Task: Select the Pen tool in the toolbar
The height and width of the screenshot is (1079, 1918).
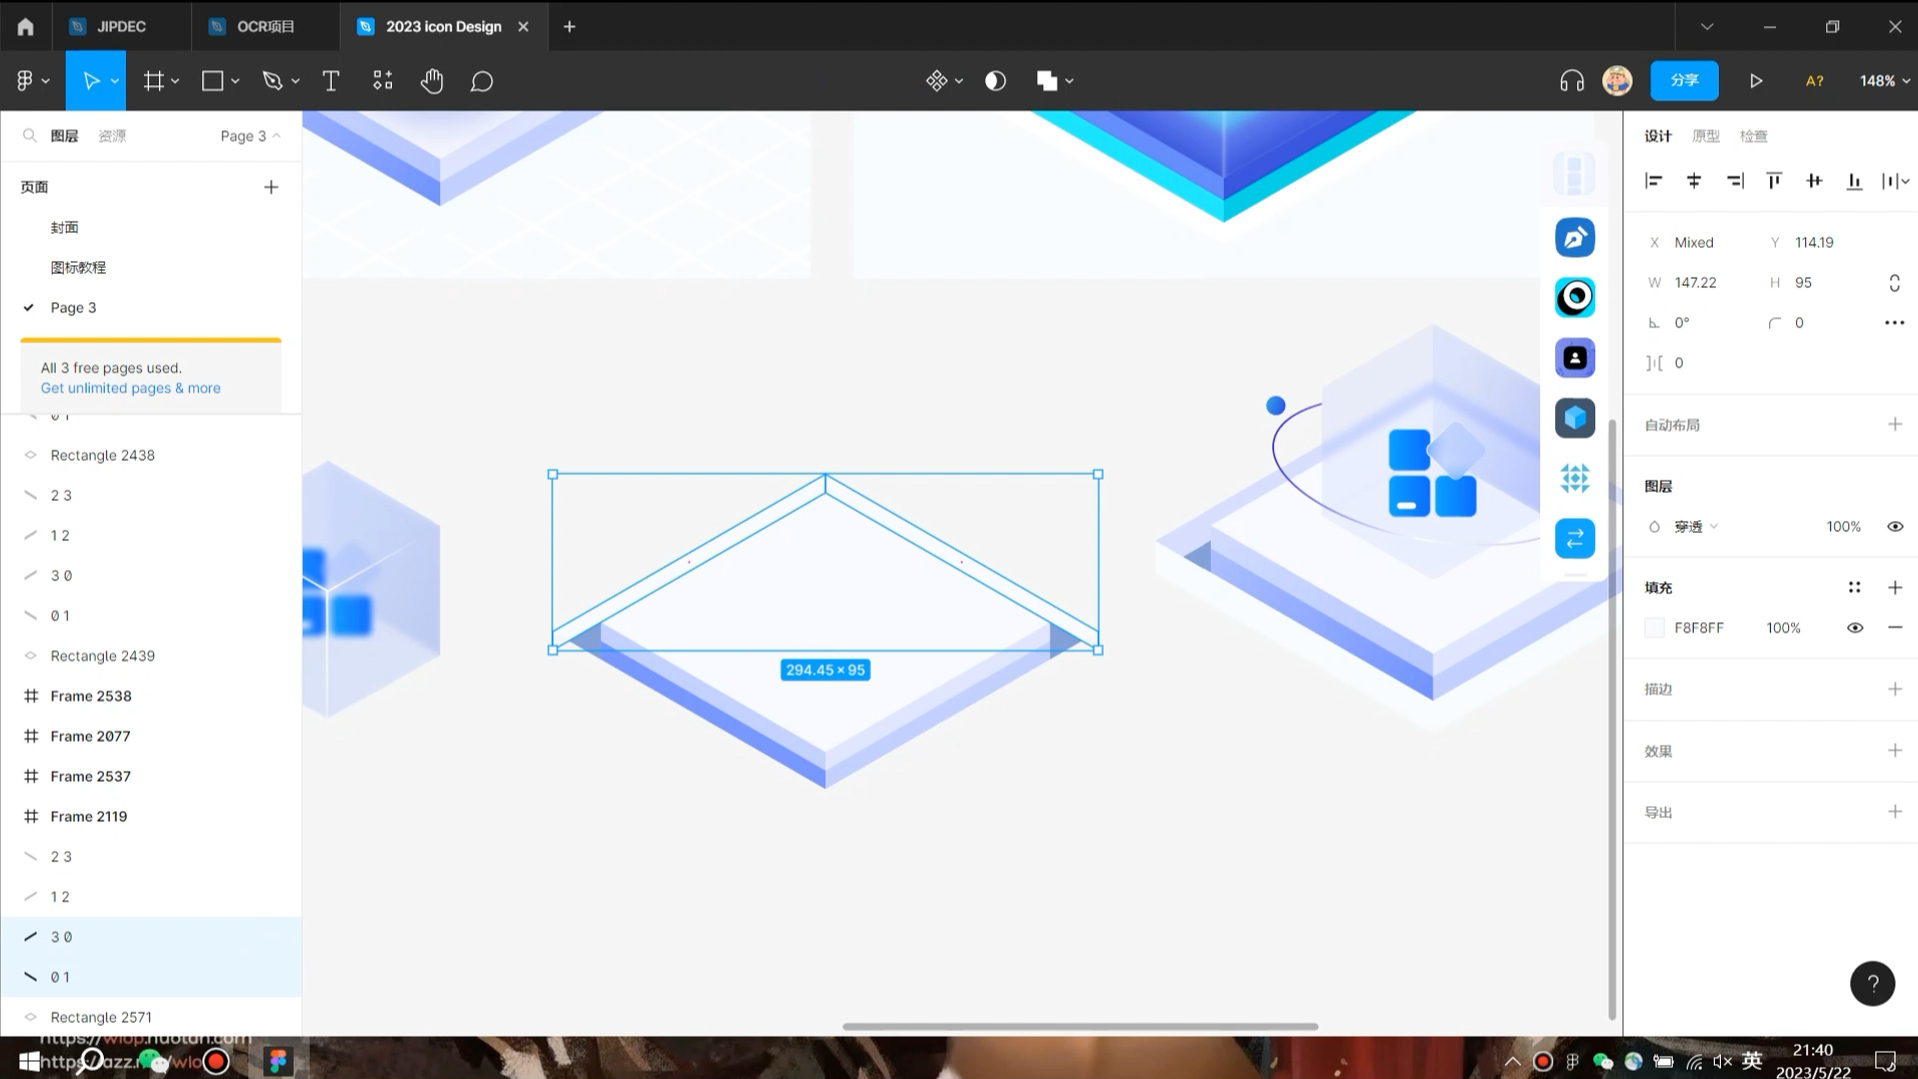Action: coord(272,81)
